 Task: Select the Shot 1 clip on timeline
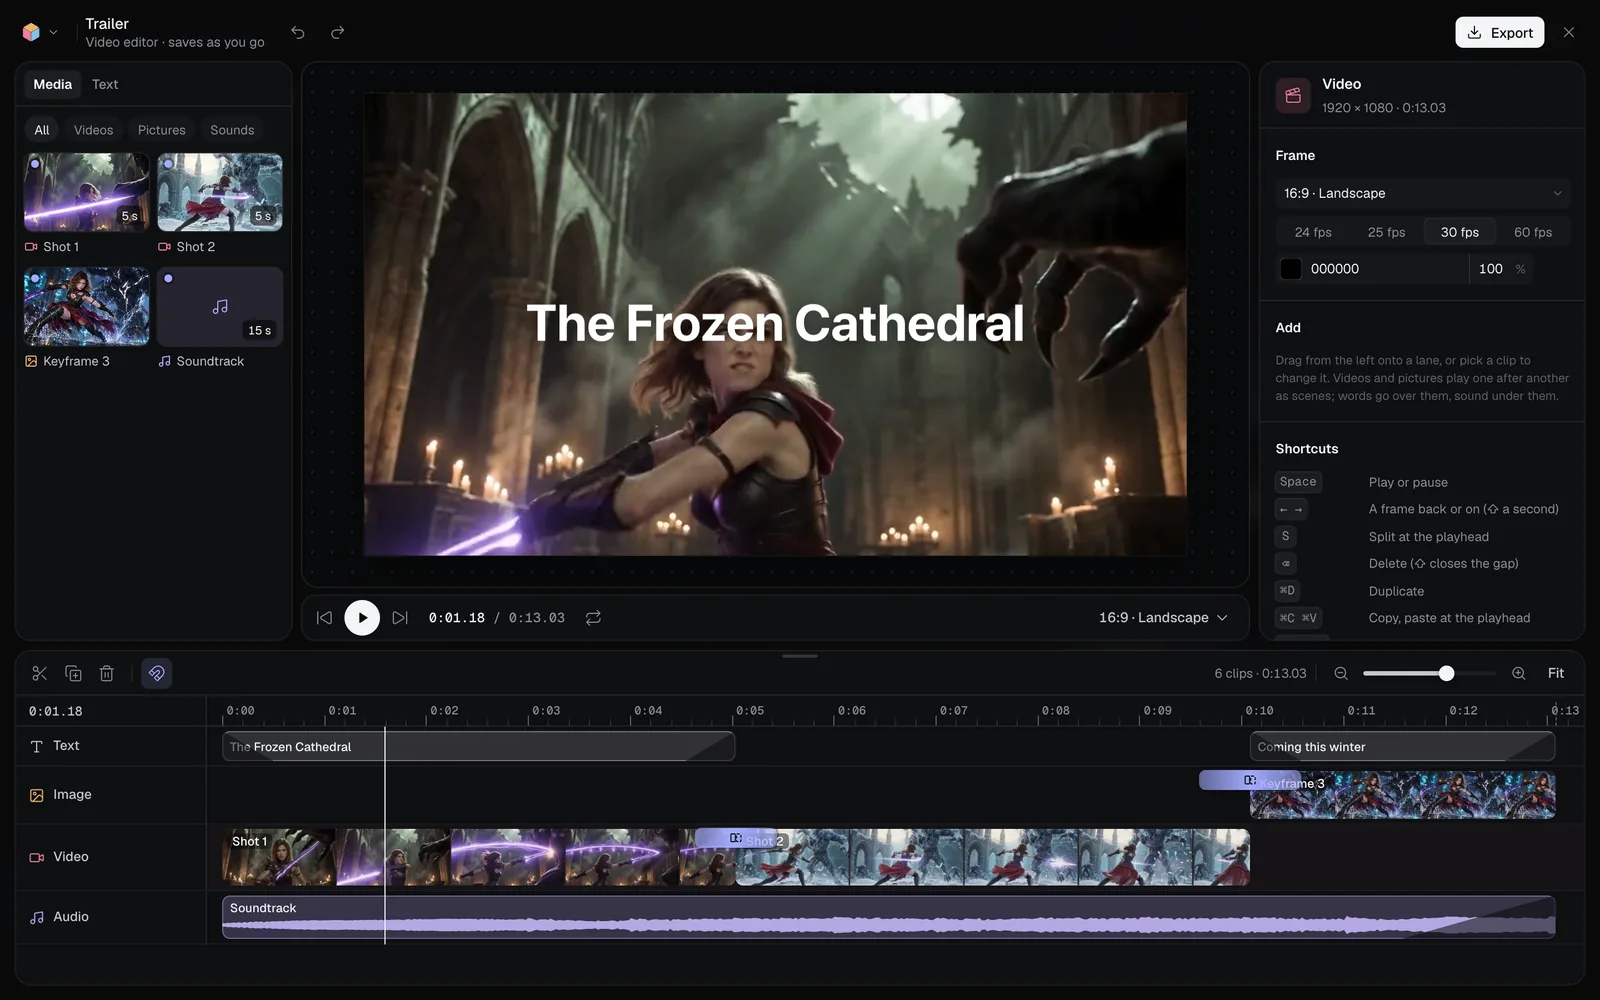(x=478, y=857)
